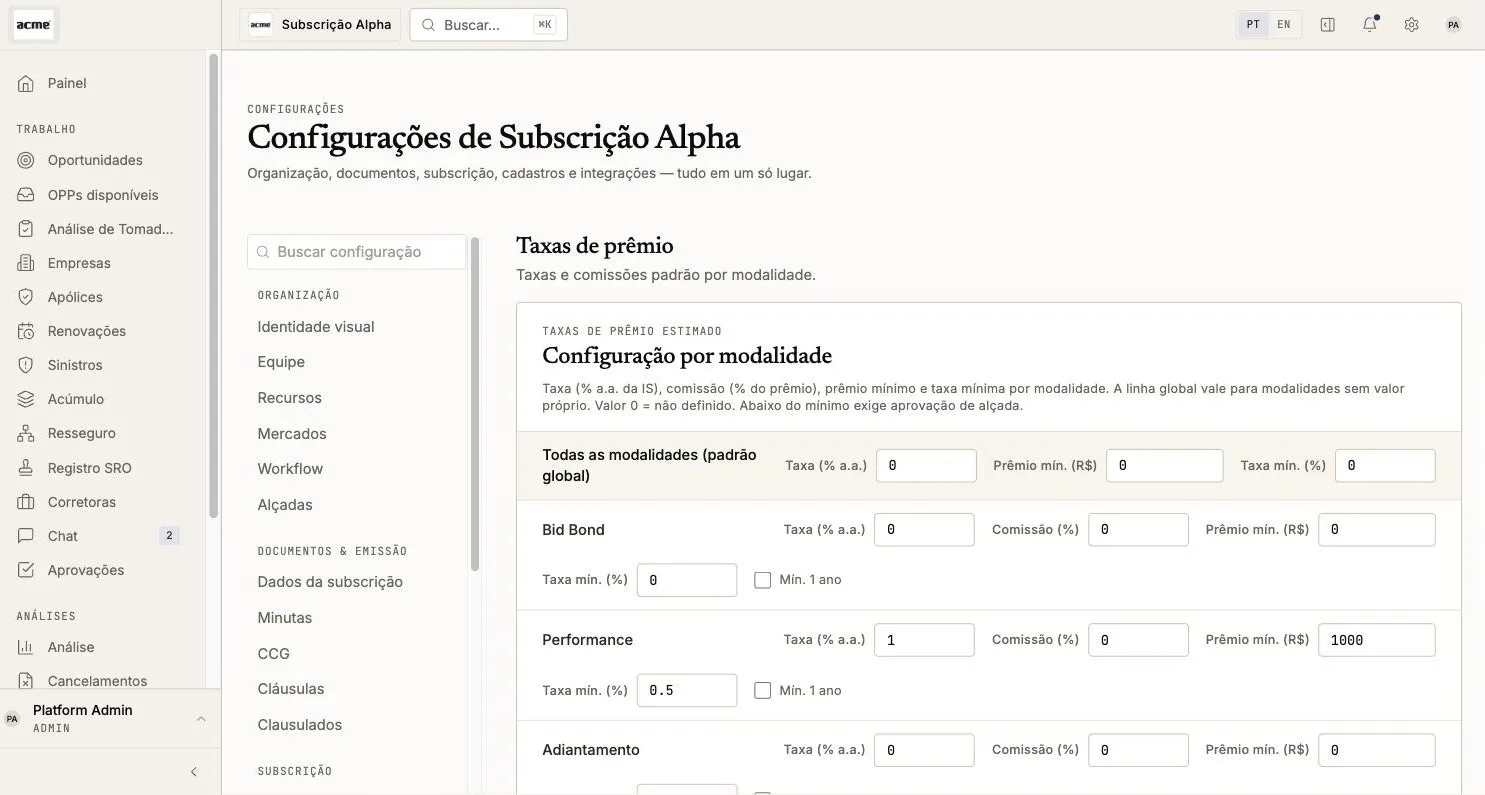Go to Minutas settings
The image size is (1485, 795).
coord(285,618)
